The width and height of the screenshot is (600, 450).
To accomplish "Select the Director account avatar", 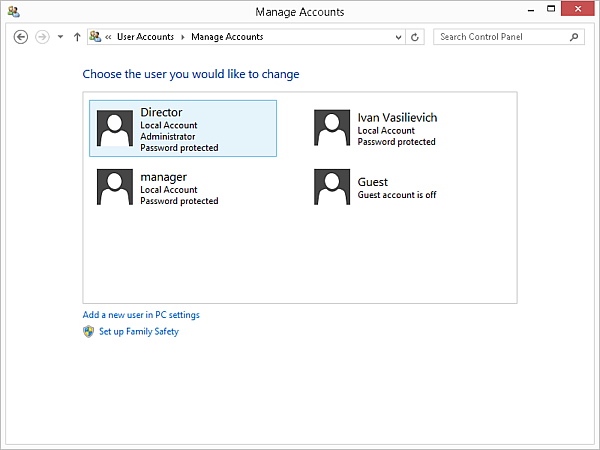I will [x=115, y=128].
